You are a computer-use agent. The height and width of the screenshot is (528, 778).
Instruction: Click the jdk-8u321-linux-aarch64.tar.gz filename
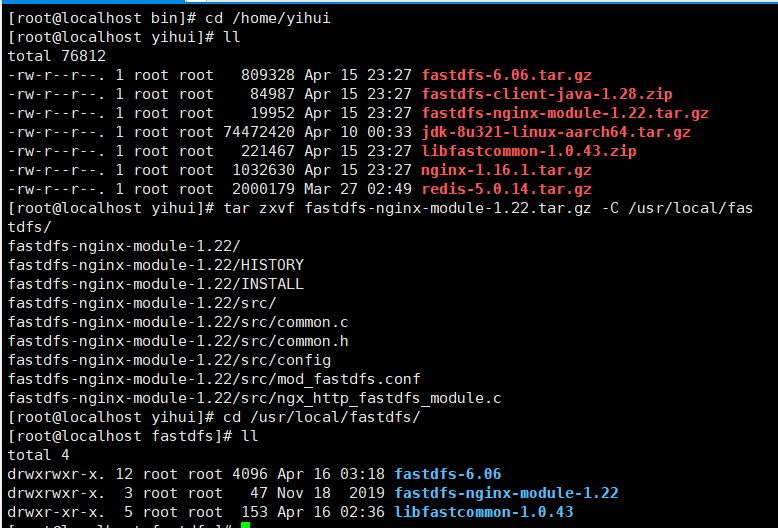point(556,132)
